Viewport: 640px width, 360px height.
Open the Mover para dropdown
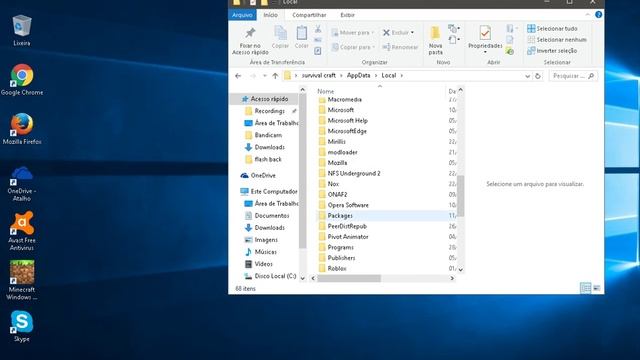coord(353,32)
